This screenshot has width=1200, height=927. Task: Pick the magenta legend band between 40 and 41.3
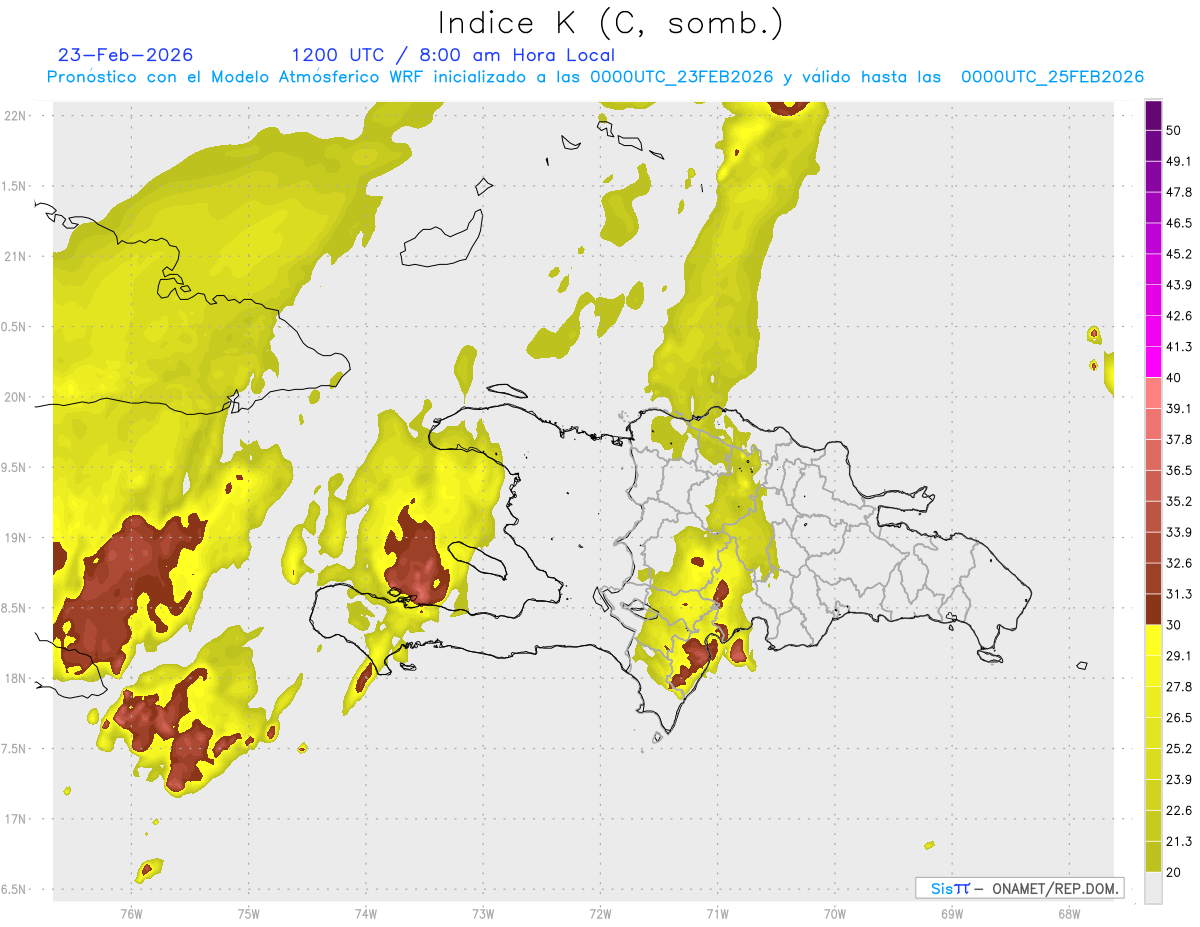(1153, 362)
